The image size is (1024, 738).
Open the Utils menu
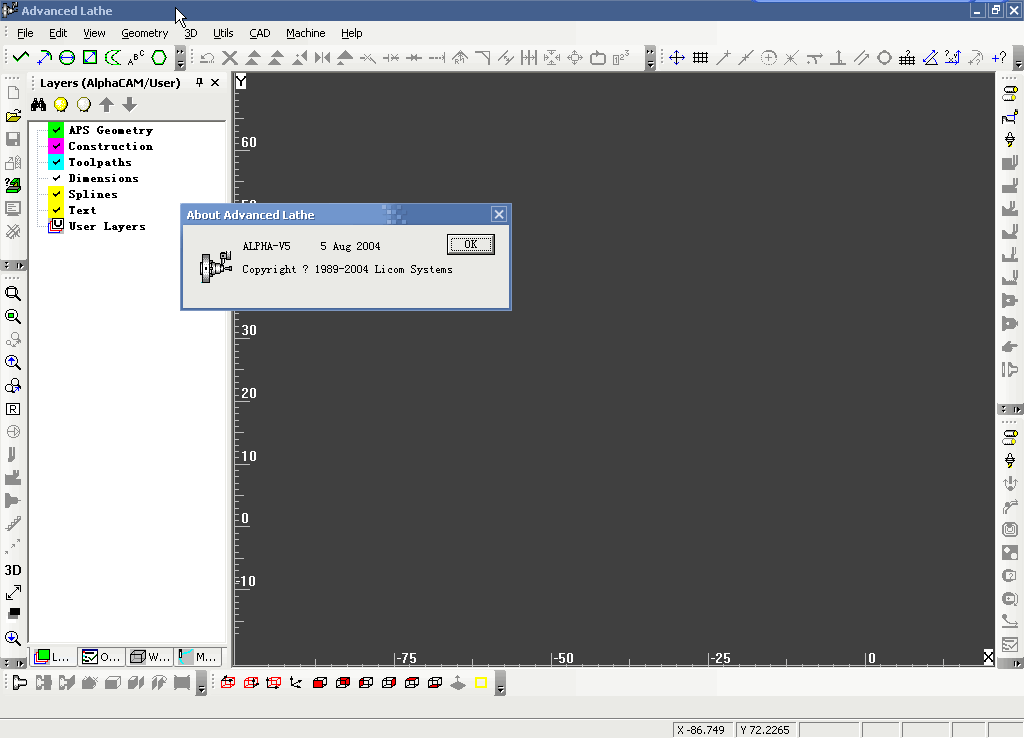coord(223,33)
